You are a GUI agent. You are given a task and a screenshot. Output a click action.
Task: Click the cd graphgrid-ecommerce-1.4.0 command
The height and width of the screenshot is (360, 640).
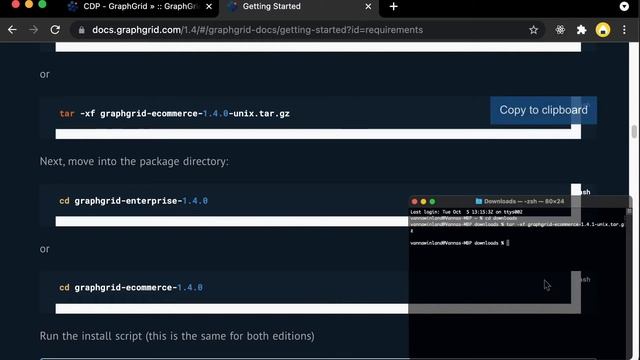point(131,287)
